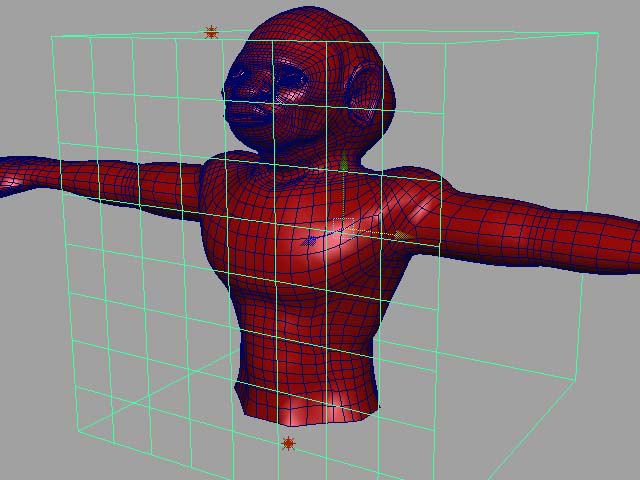Select the blue Z-axis arrow of move manipulator
Screen dimensions: 640x480
[x=311, y=241]
